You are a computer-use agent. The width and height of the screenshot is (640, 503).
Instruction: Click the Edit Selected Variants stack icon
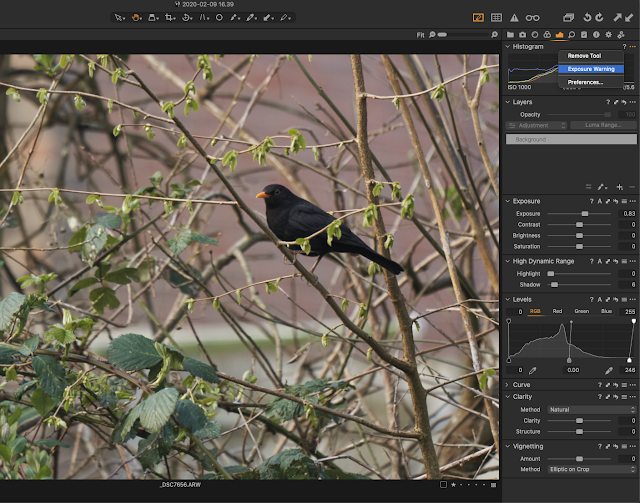(x=568, y=18)
